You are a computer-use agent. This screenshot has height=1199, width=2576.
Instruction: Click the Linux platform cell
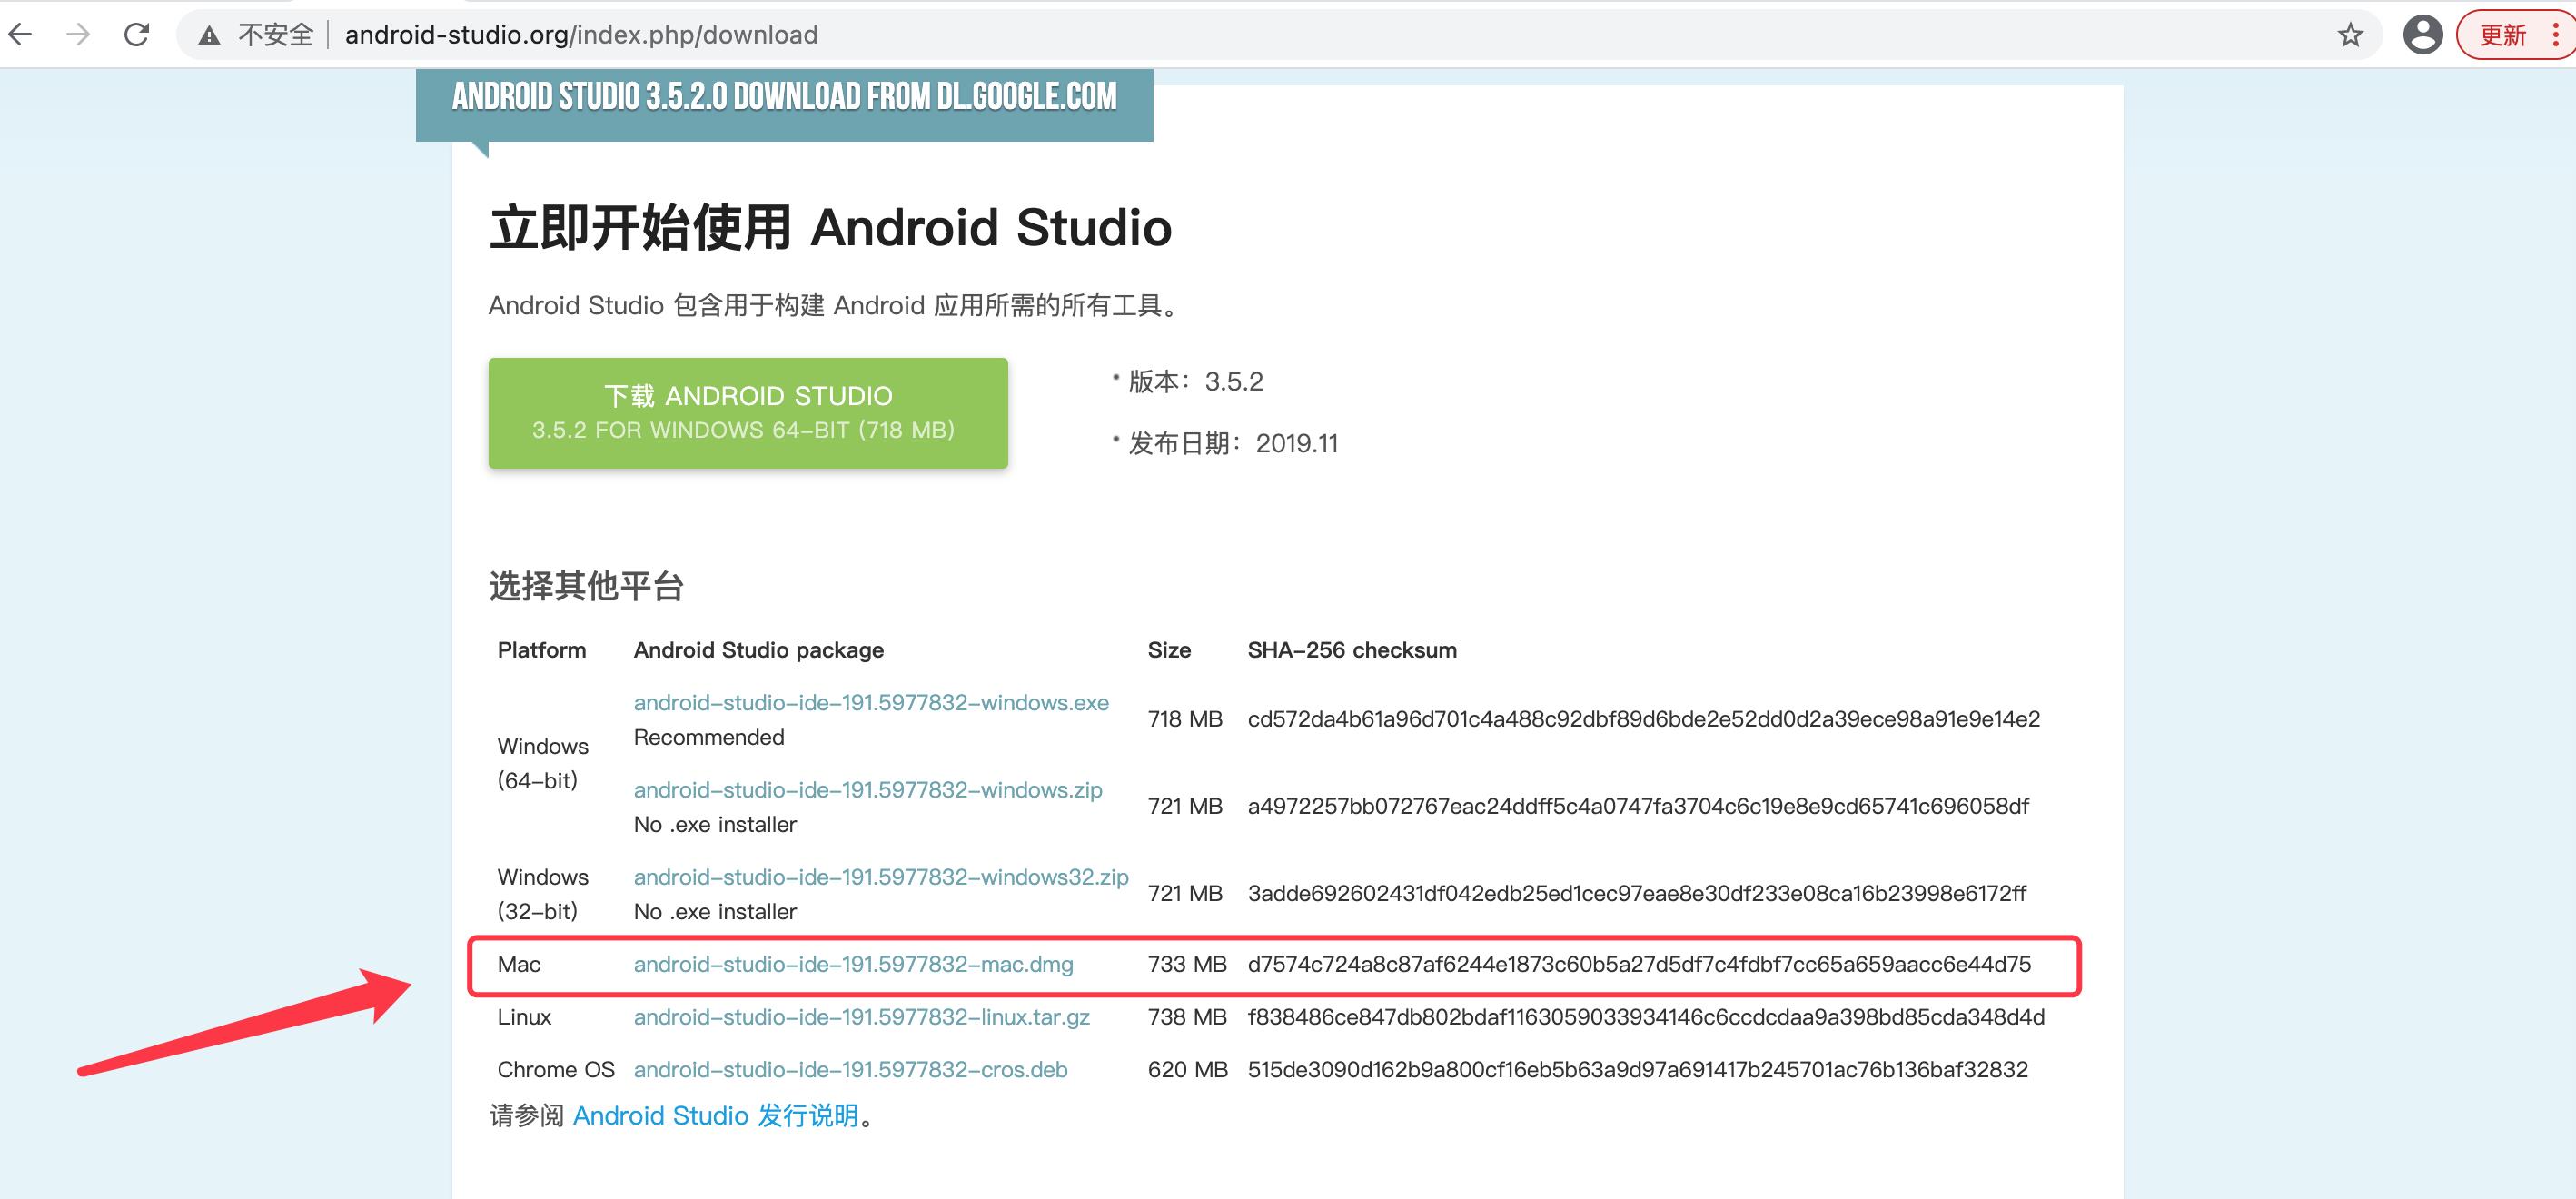click(524, 1016)
